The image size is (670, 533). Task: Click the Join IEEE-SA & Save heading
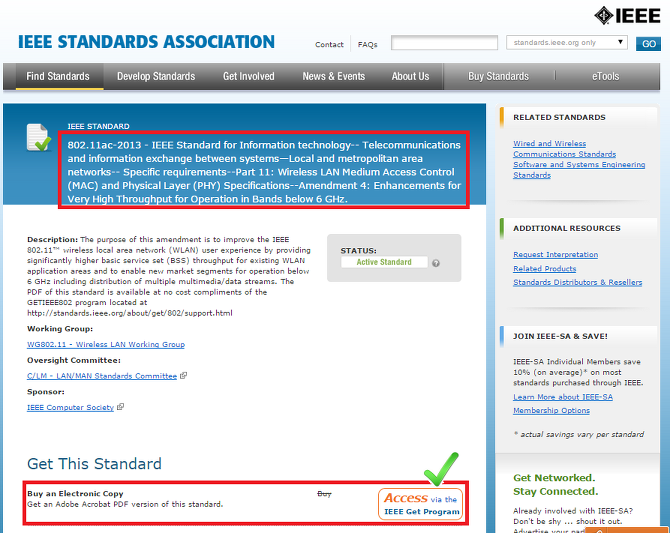point(560,336)
